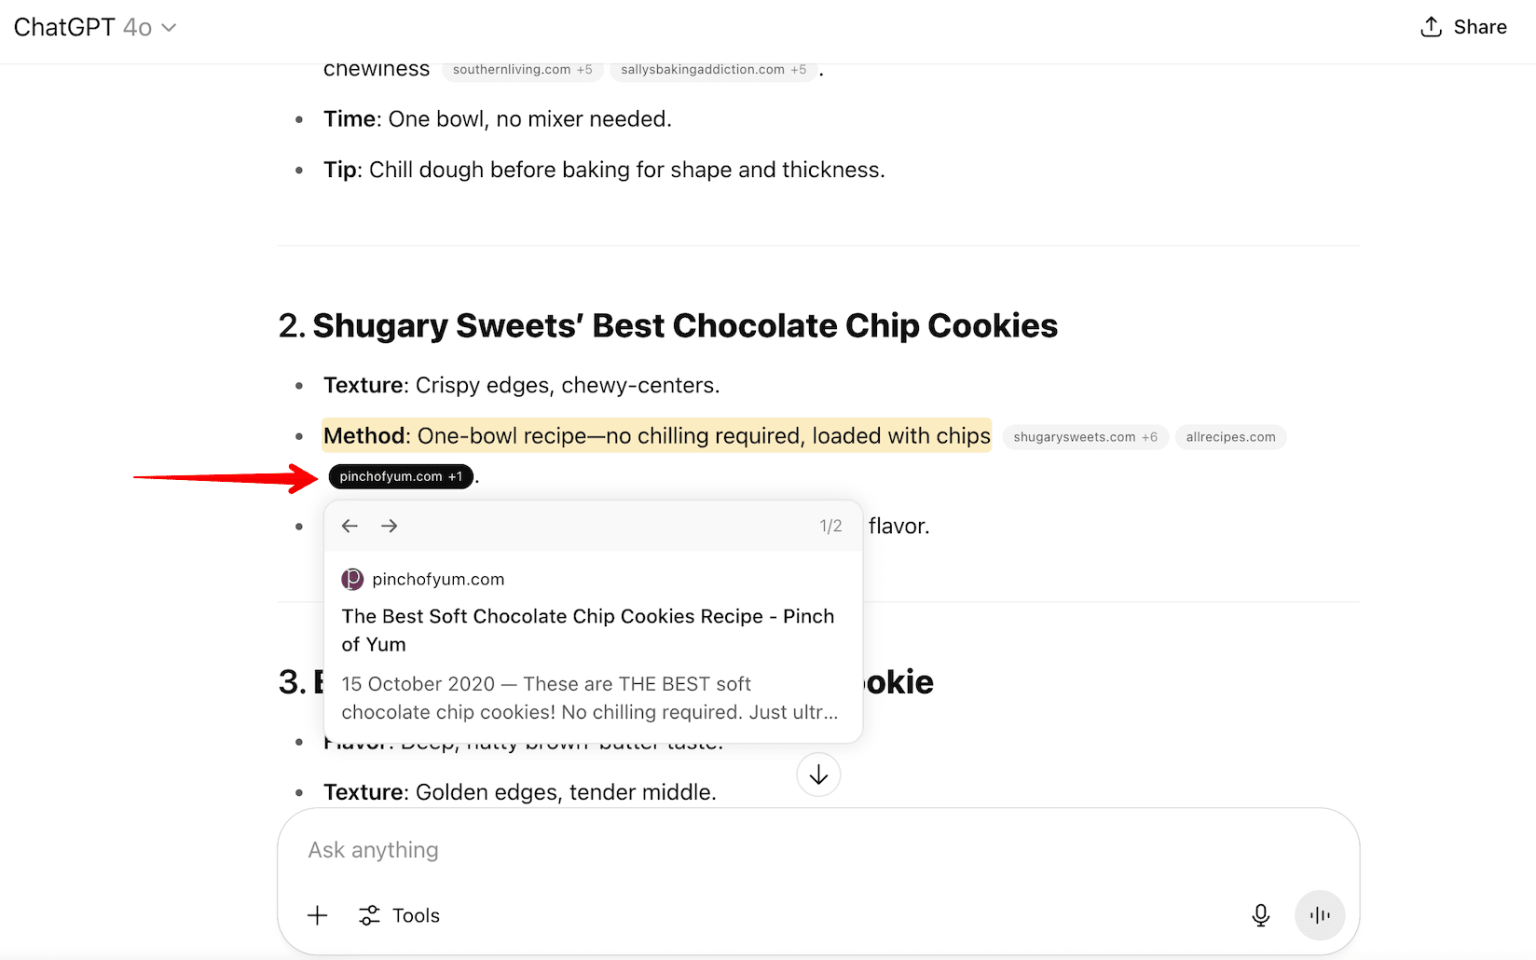
Task: Go to next citation source arrow
Action: coord(389,526)
